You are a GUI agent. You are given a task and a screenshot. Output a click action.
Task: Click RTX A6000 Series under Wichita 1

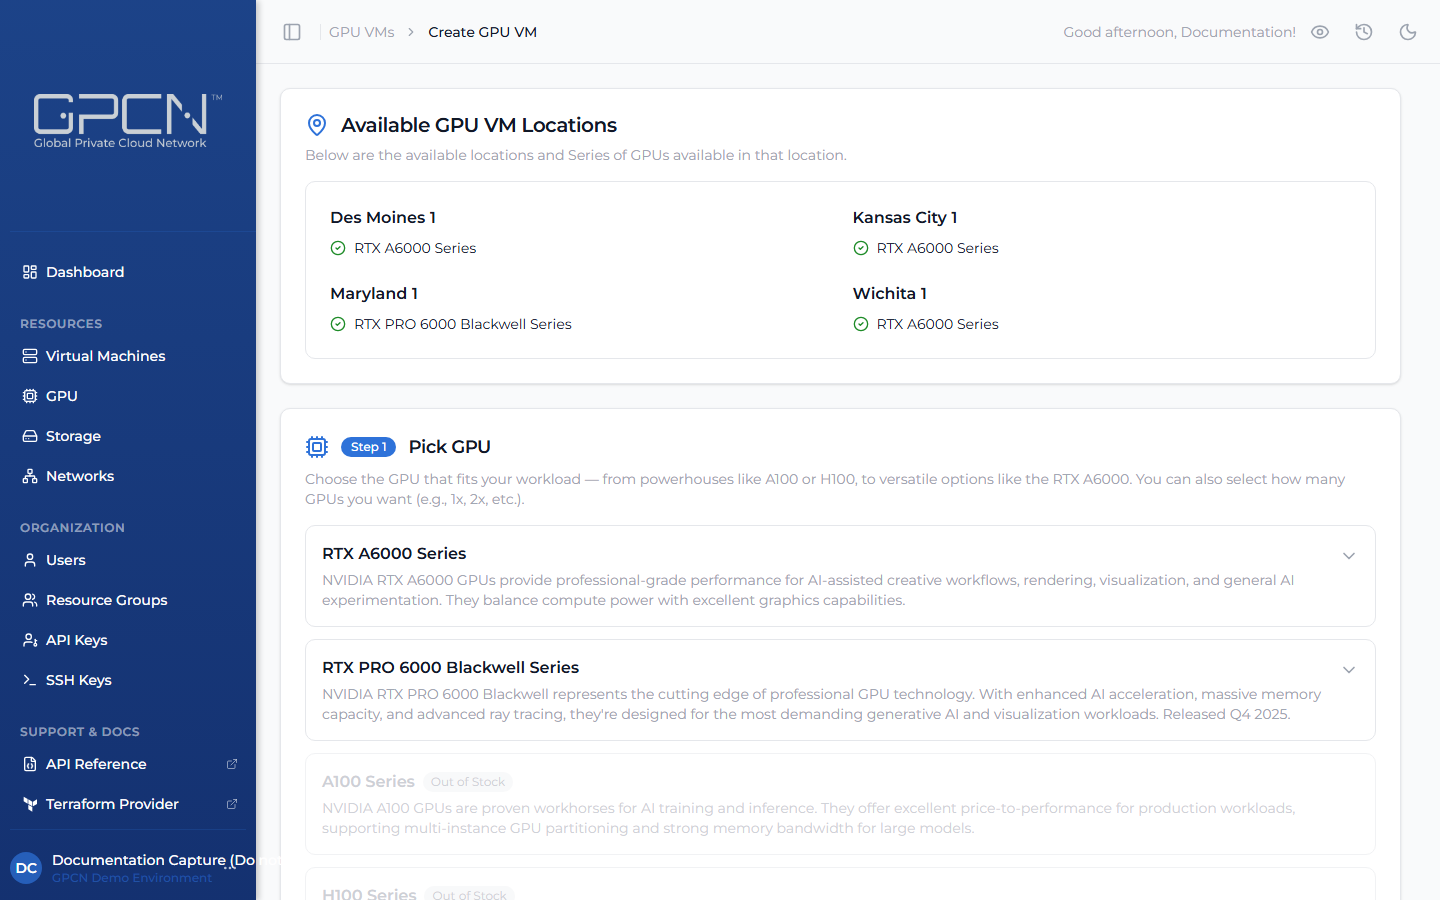click(938, 324)
